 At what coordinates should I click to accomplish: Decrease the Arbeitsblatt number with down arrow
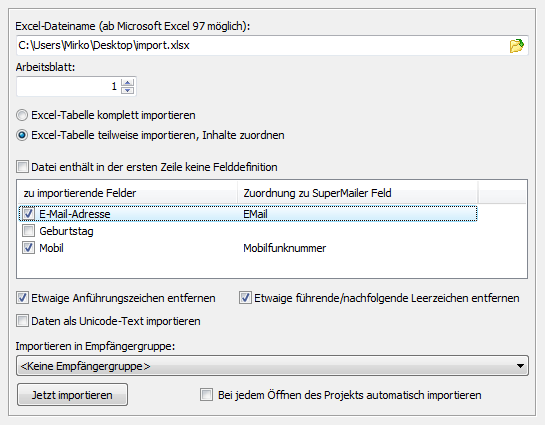point(128,90)
